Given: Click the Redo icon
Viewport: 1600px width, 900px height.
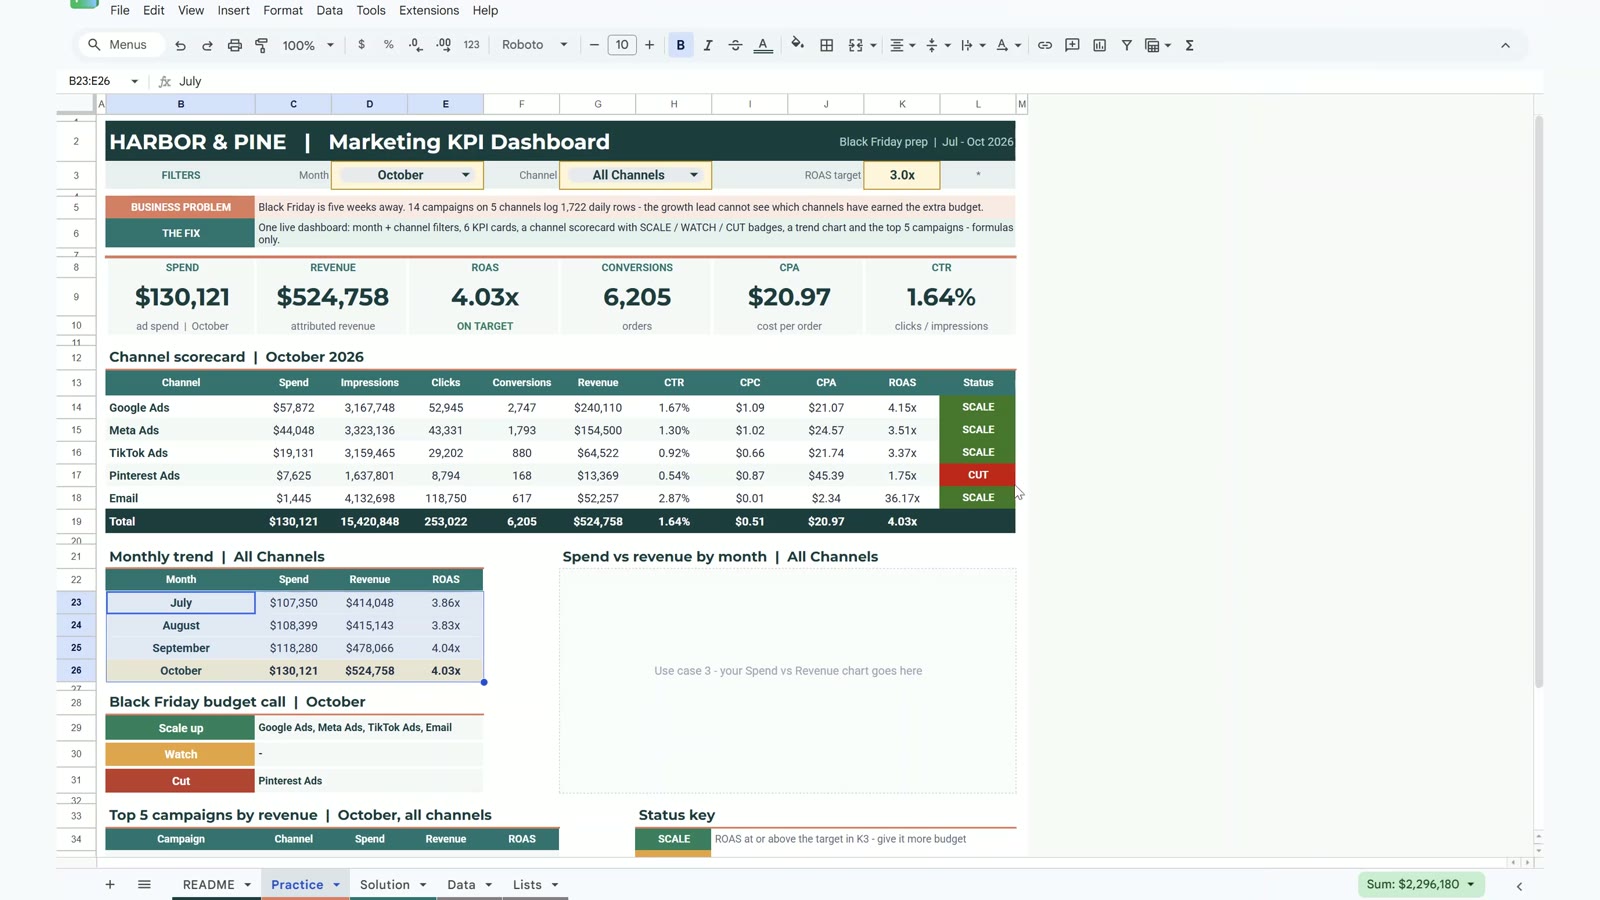Looking at the screenshot, I should 207,45.
